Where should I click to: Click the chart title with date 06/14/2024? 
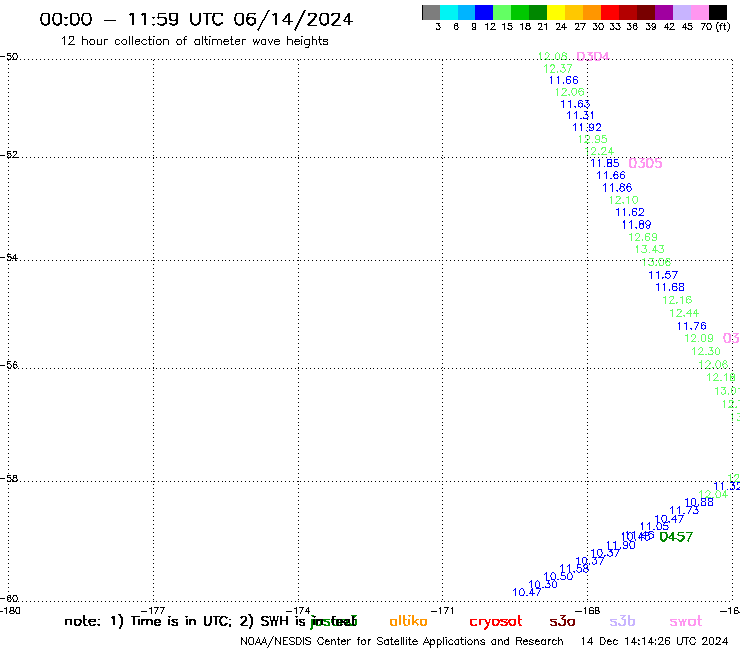[x=196, y=19]
